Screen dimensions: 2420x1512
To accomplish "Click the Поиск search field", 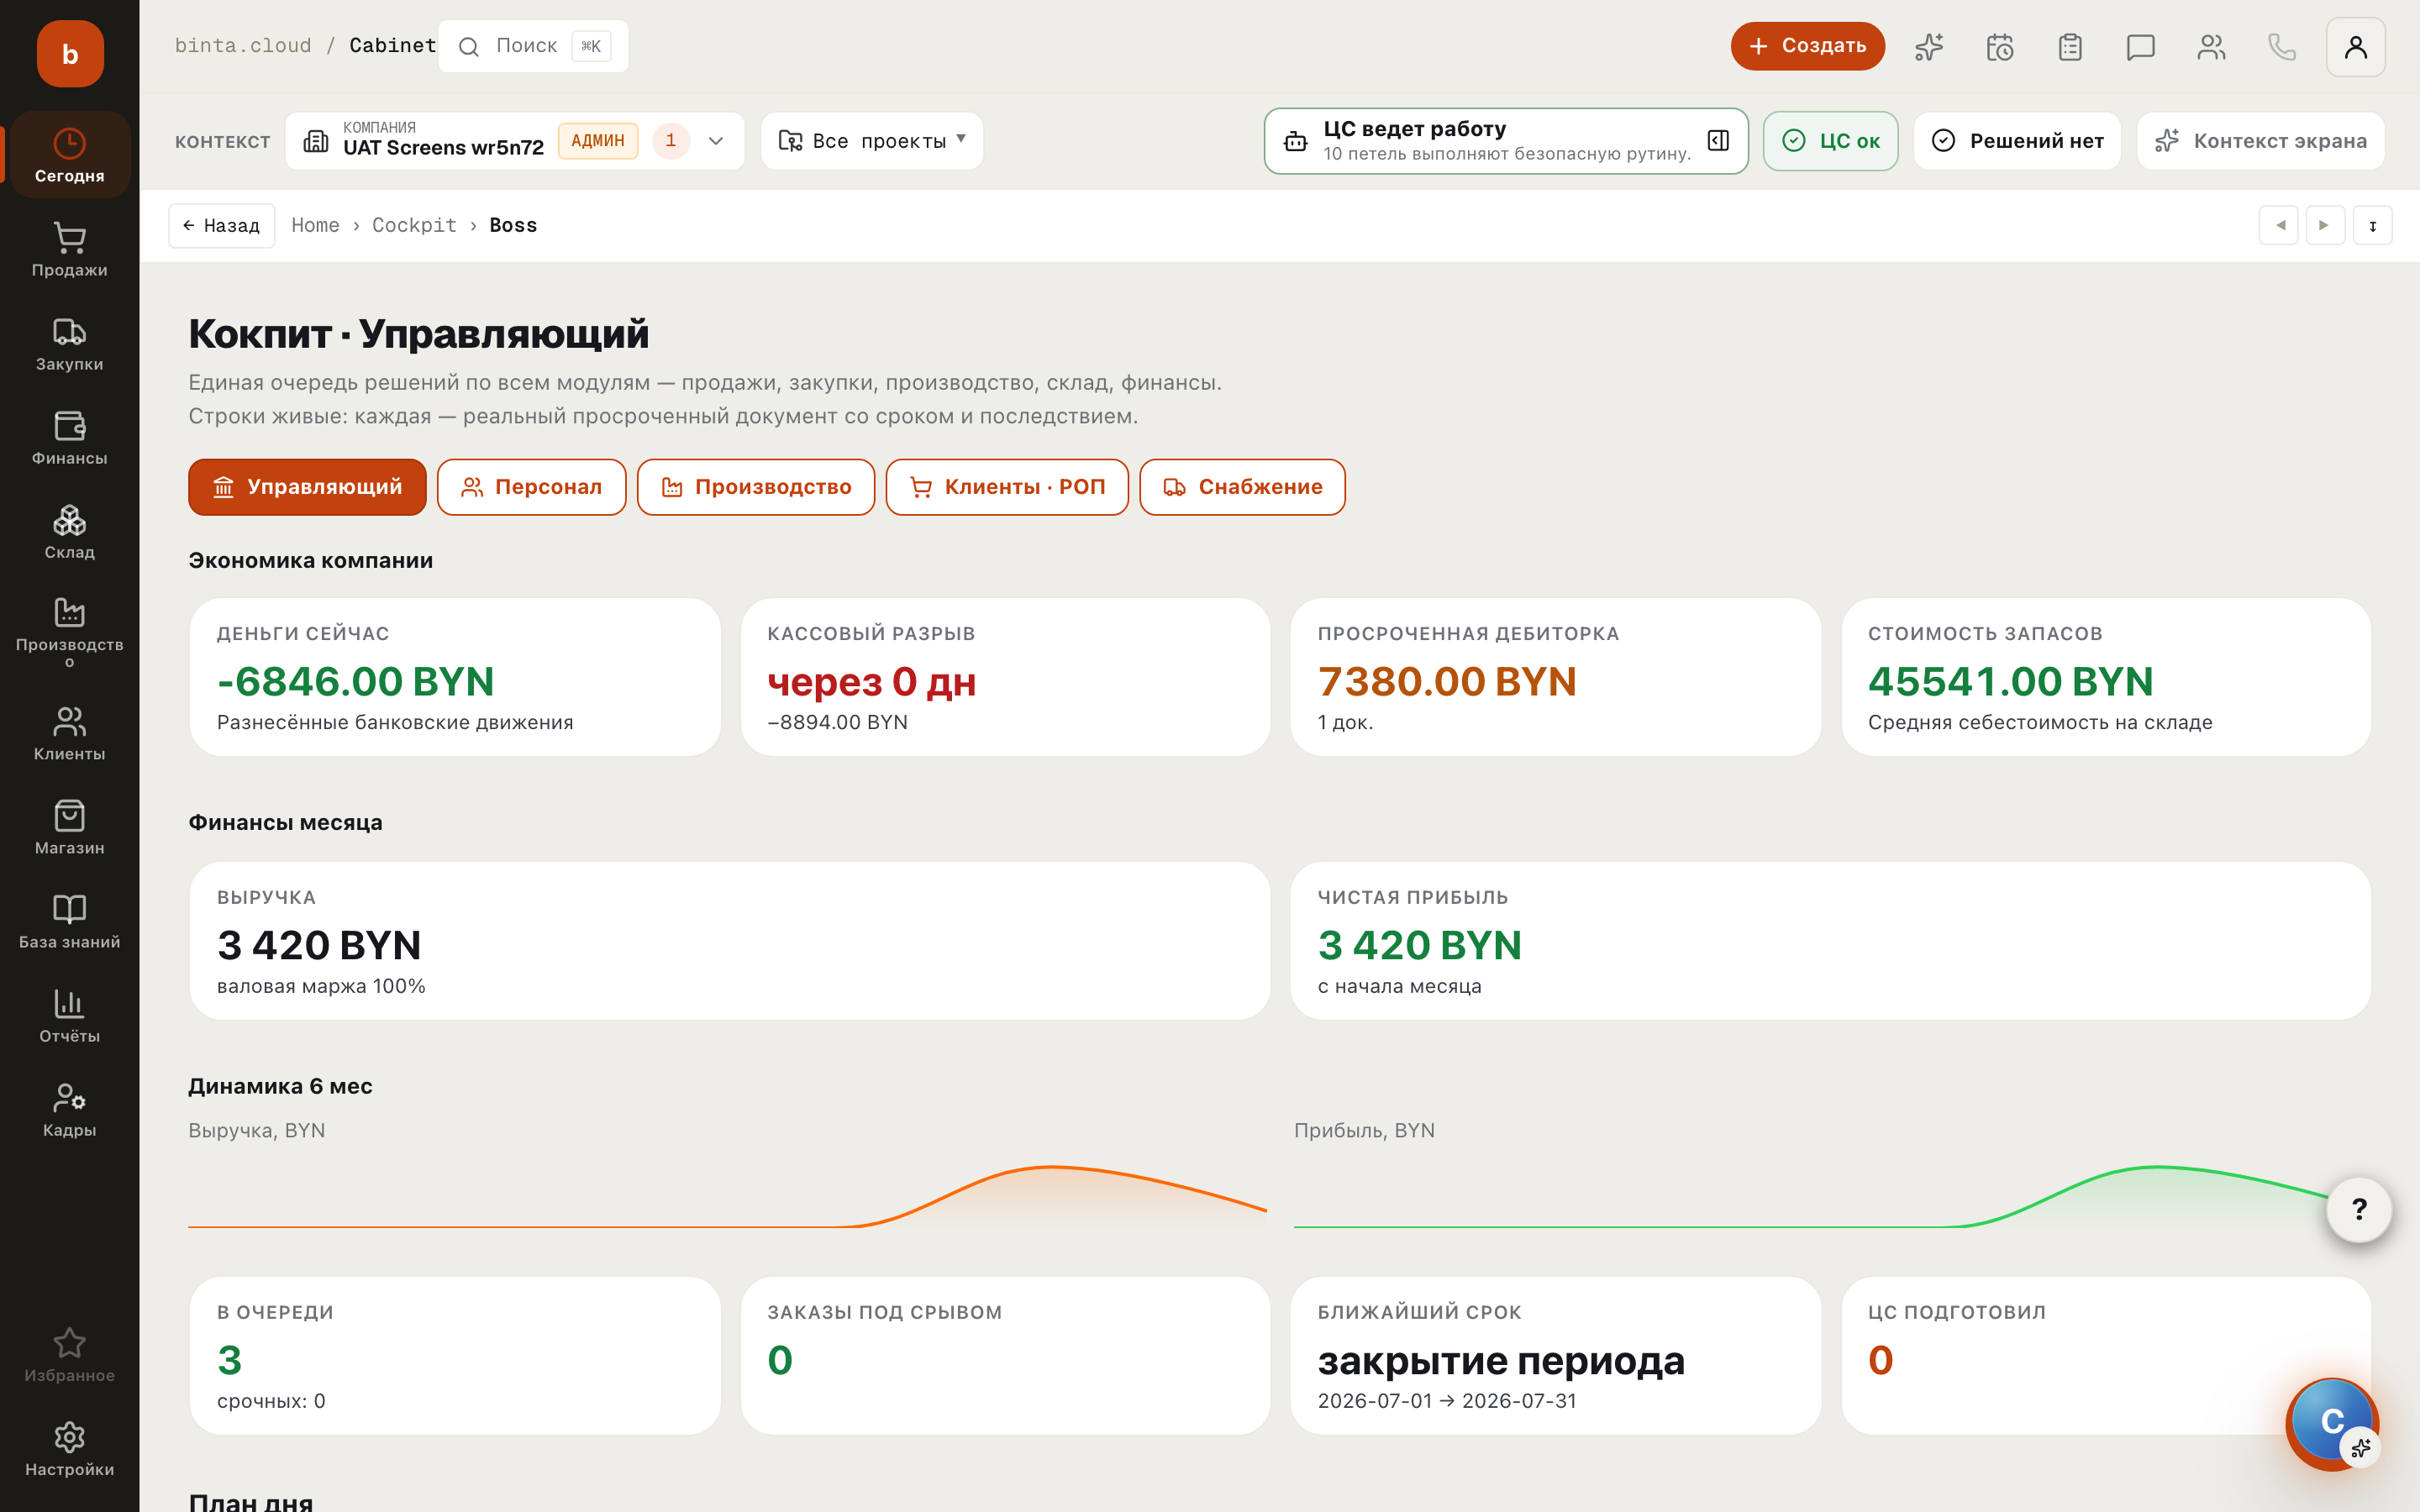I will click(x=533, y=46).
